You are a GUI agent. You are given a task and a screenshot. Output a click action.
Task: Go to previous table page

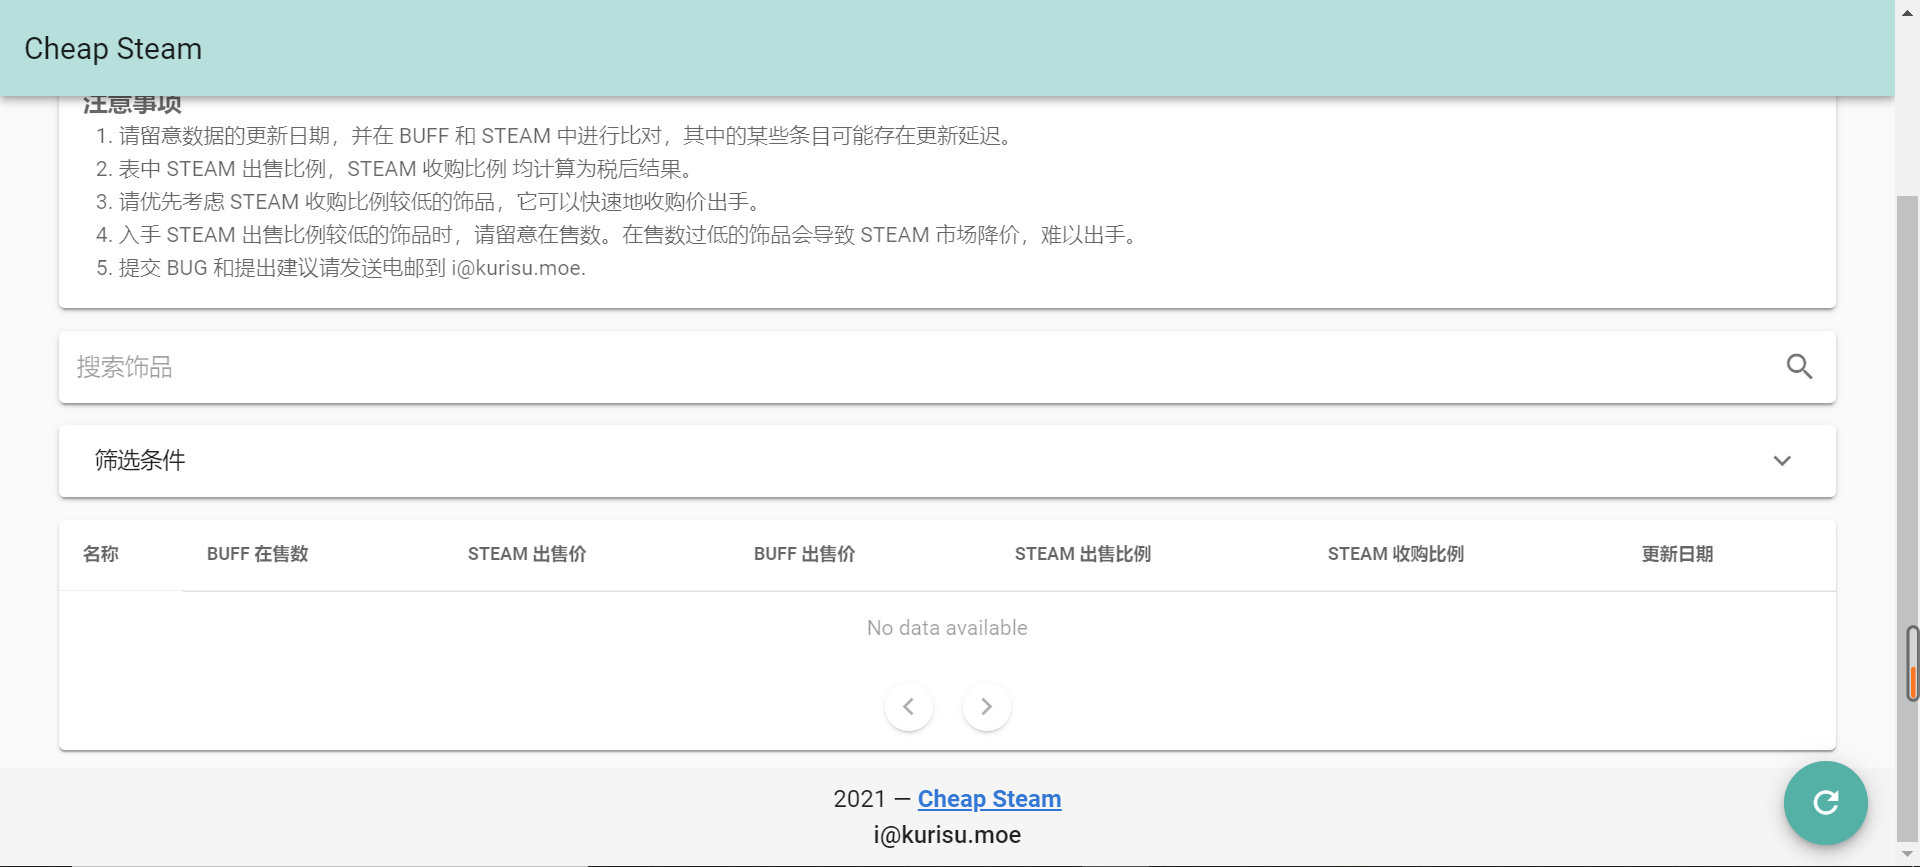pos(909,707)
